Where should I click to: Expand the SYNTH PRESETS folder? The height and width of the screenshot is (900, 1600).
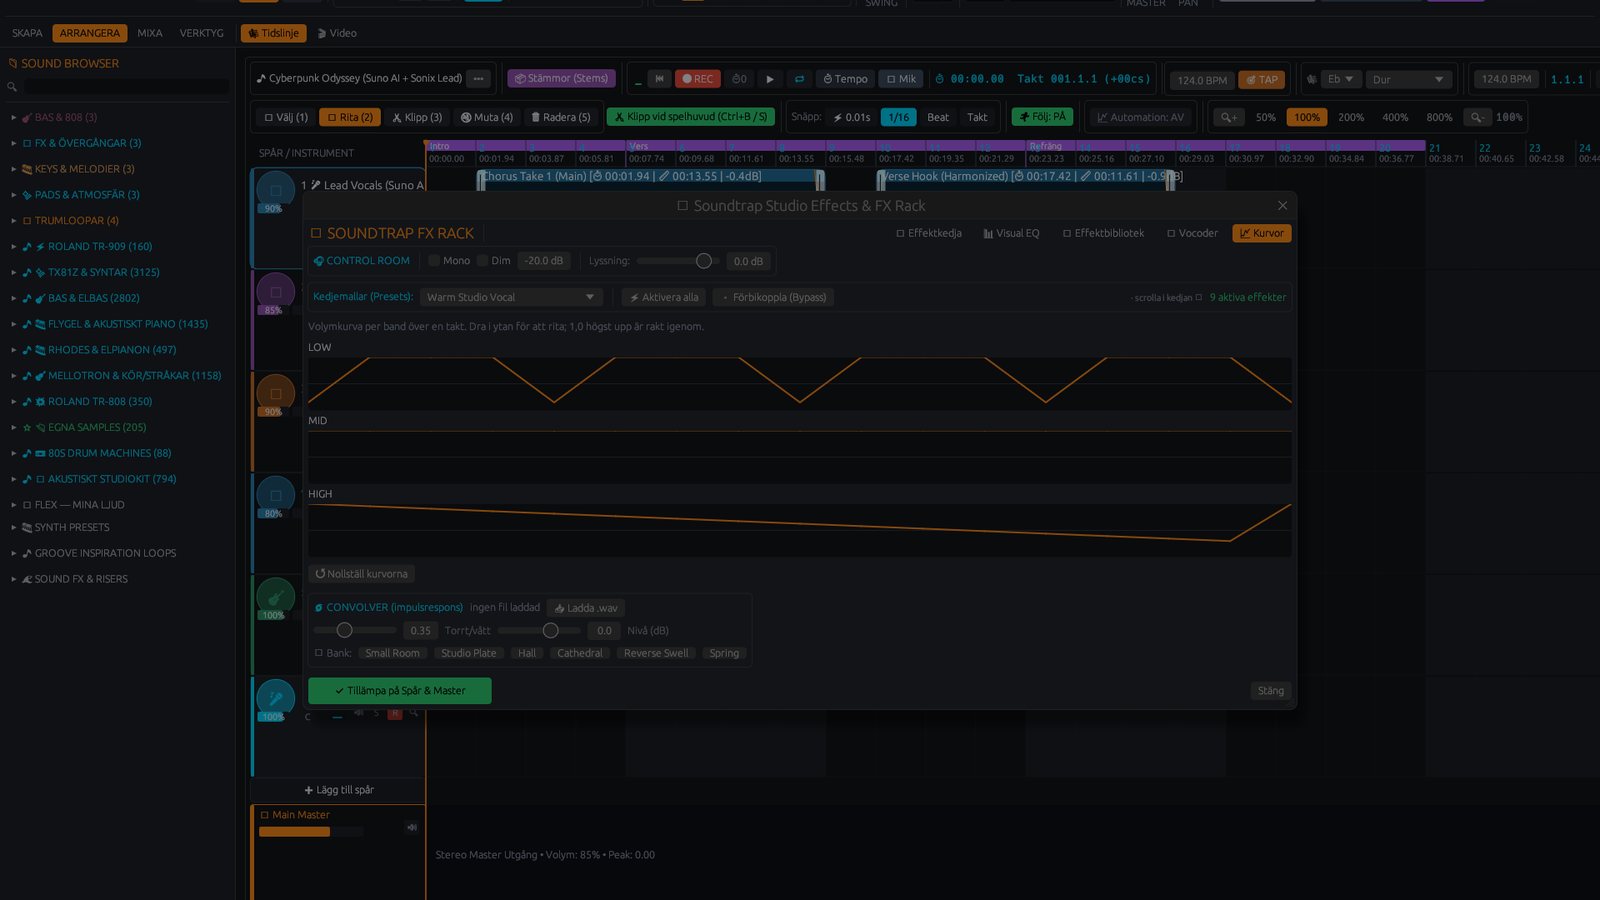14,527
